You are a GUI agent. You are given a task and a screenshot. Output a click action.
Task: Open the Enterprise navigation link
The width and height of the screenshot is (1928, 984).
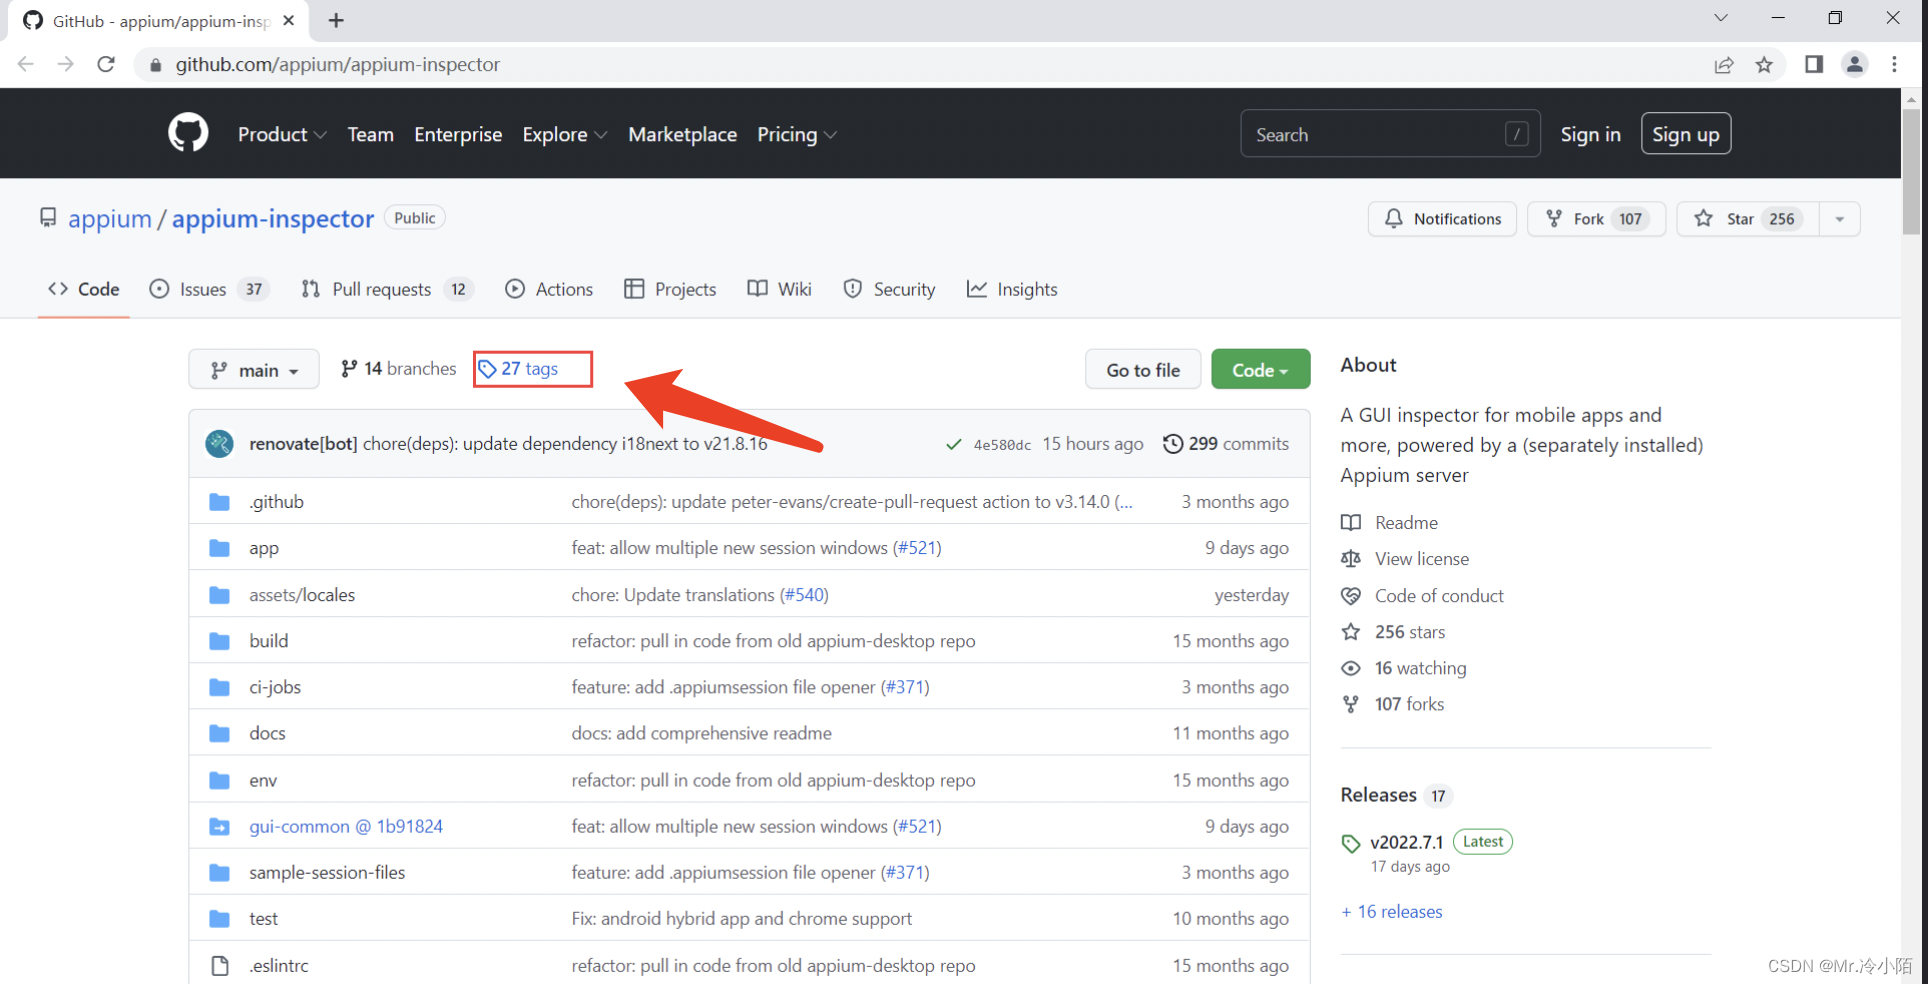coord(458,134)
